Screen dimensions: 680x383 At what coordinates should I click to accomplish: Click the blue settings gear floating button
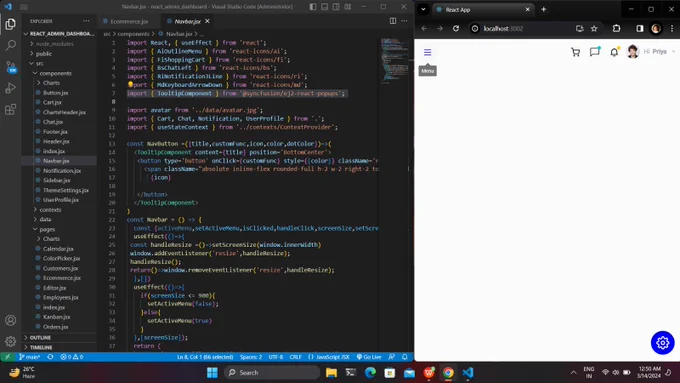click(662, 343)
